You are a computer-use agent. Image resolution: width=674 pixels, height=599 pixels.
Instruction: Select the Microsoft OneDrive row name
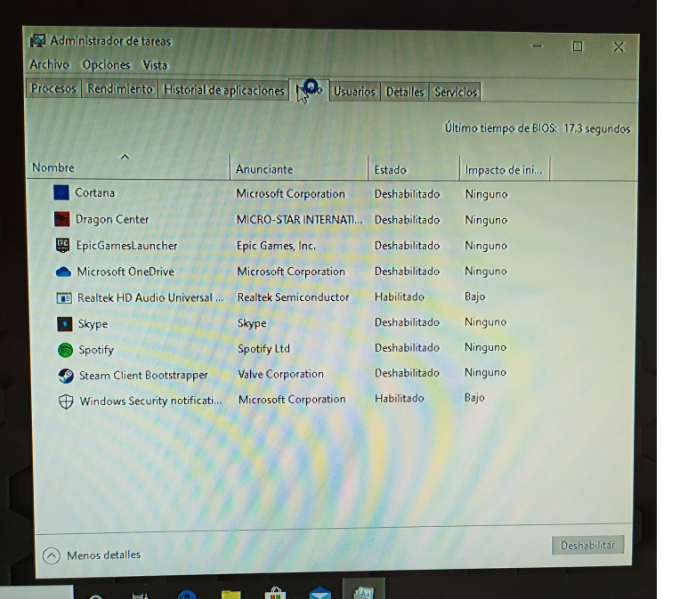pos(125,272)
